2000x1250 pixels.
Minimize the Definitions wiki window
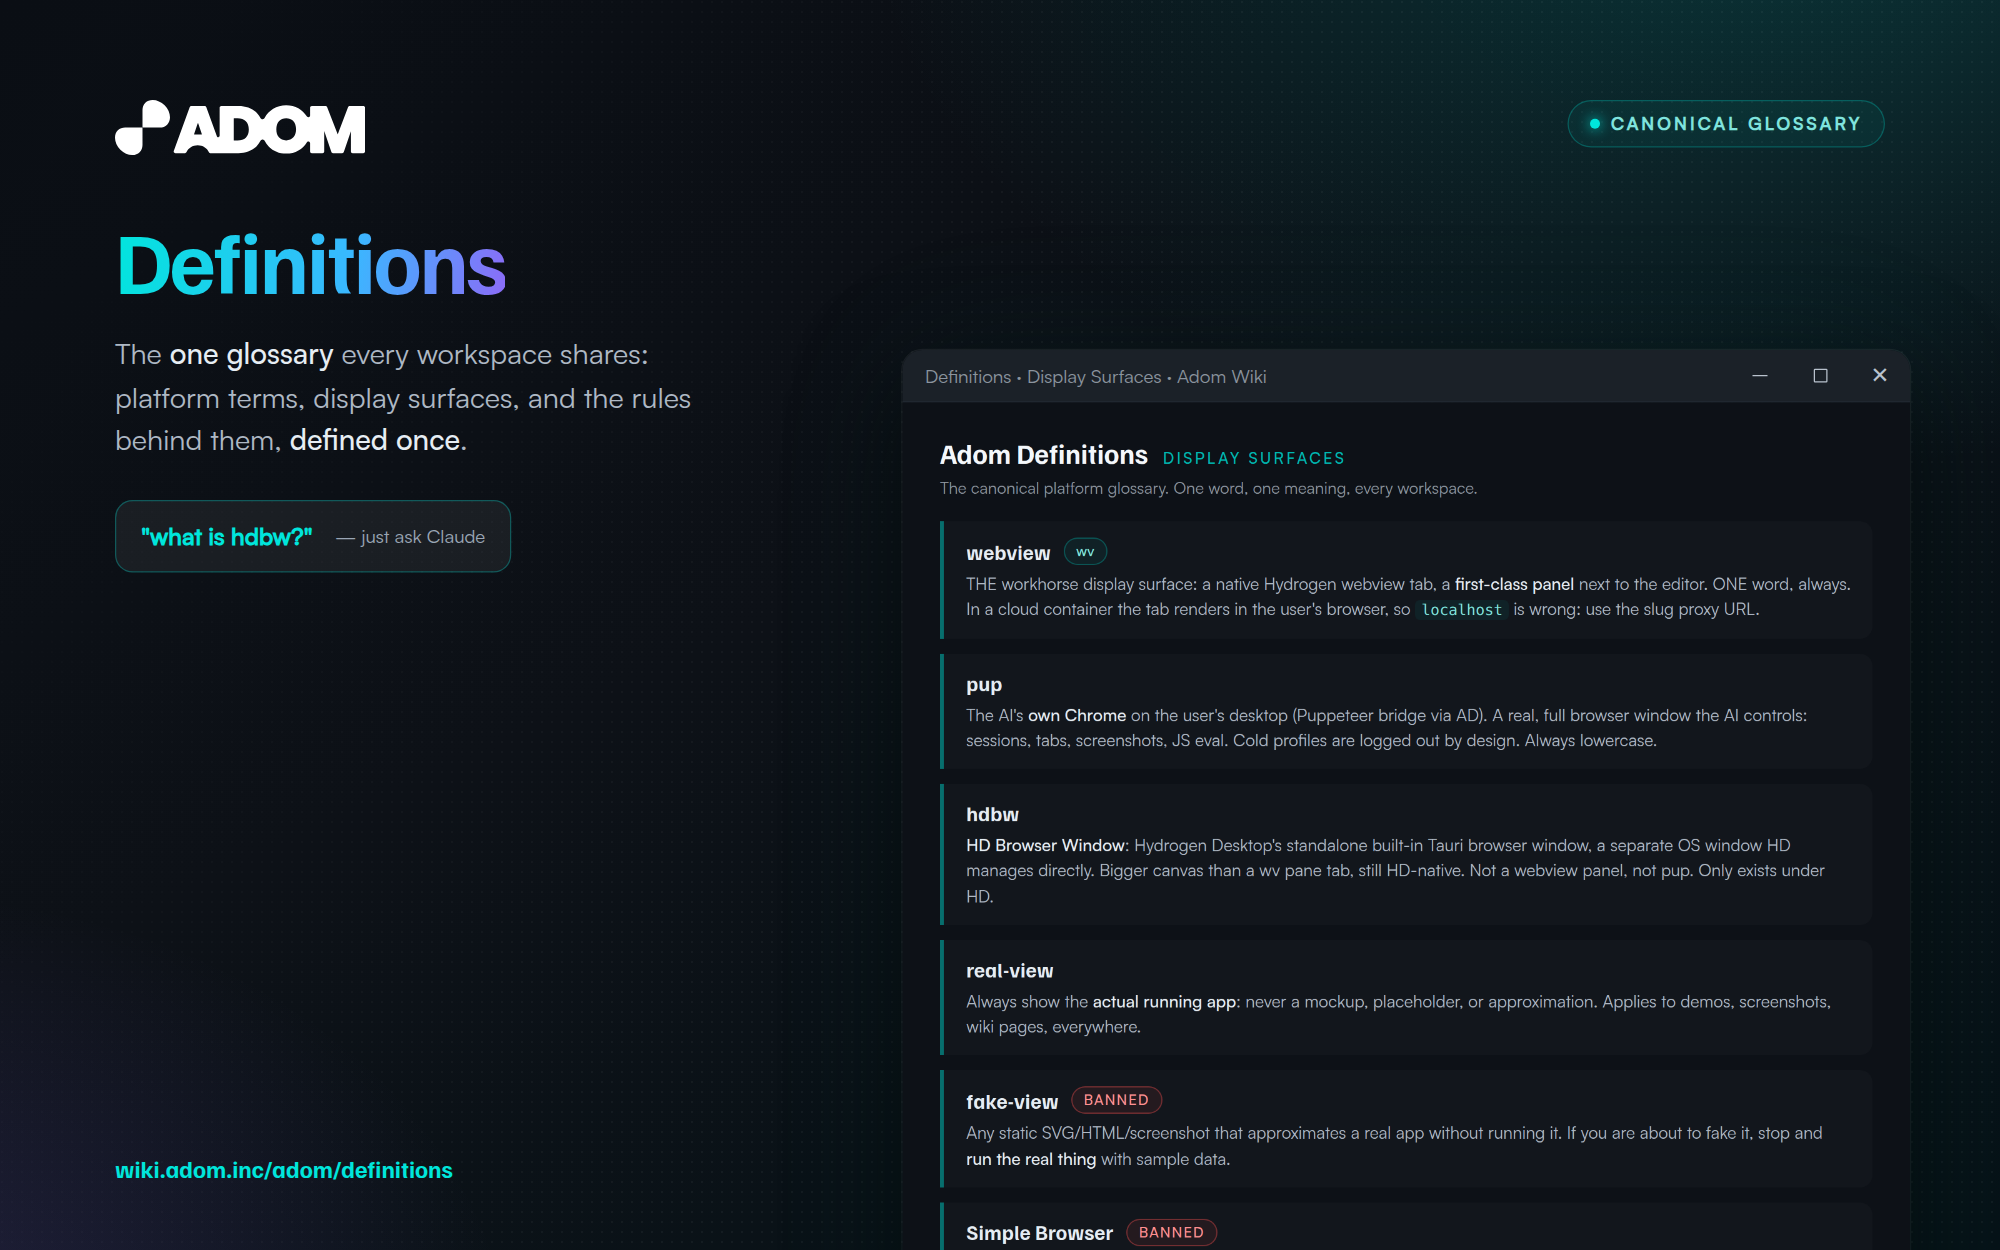pyautogui.click(x=1760, y=375)
